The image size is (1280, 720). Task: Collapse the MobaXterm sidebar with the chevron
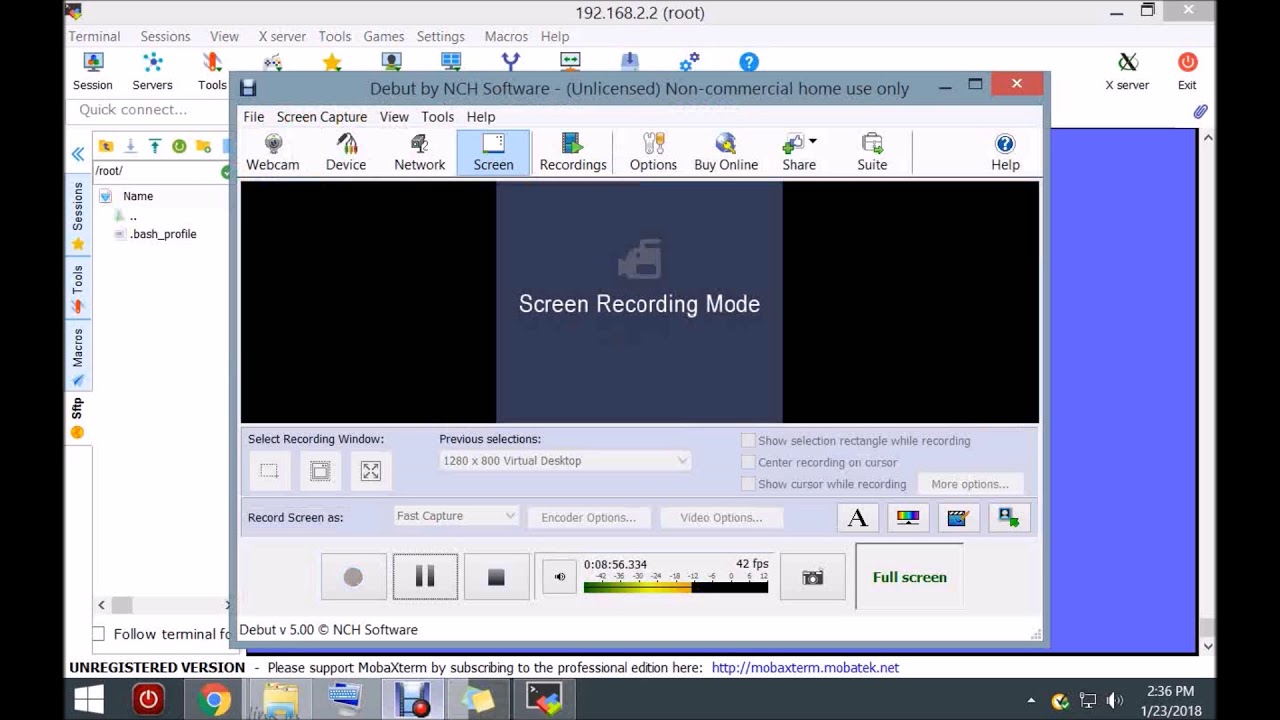tap(77, 154)
